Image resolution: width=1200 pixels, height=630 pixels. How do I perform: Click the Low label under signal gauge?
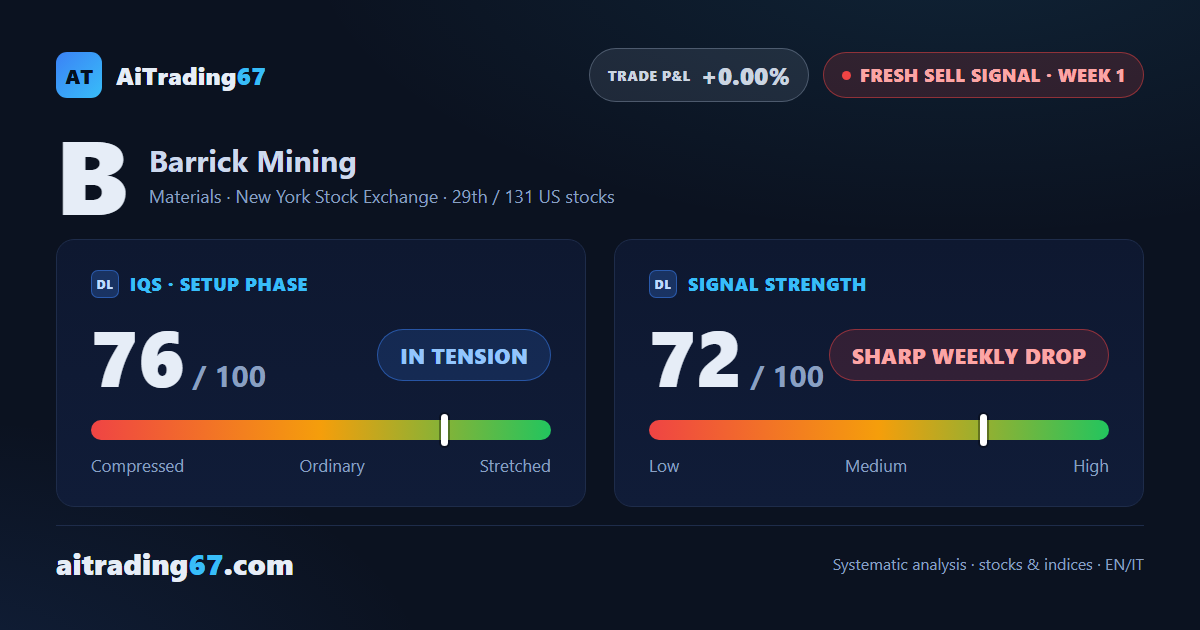(664, 466)
